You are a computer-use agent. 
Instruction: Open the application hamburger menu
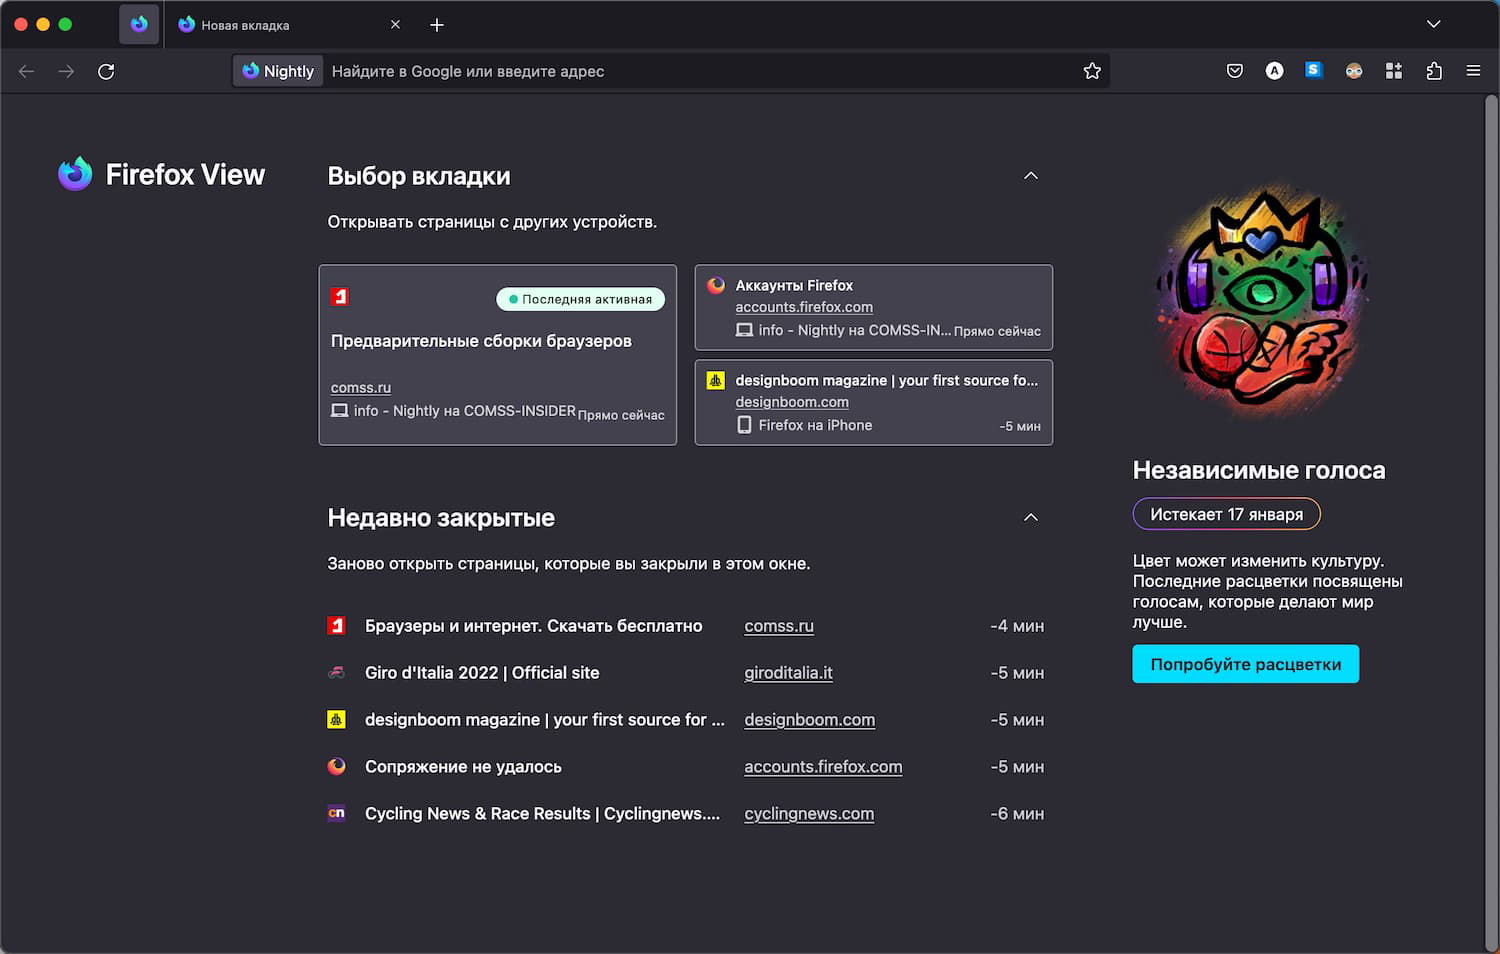[x=1473, y=71]
